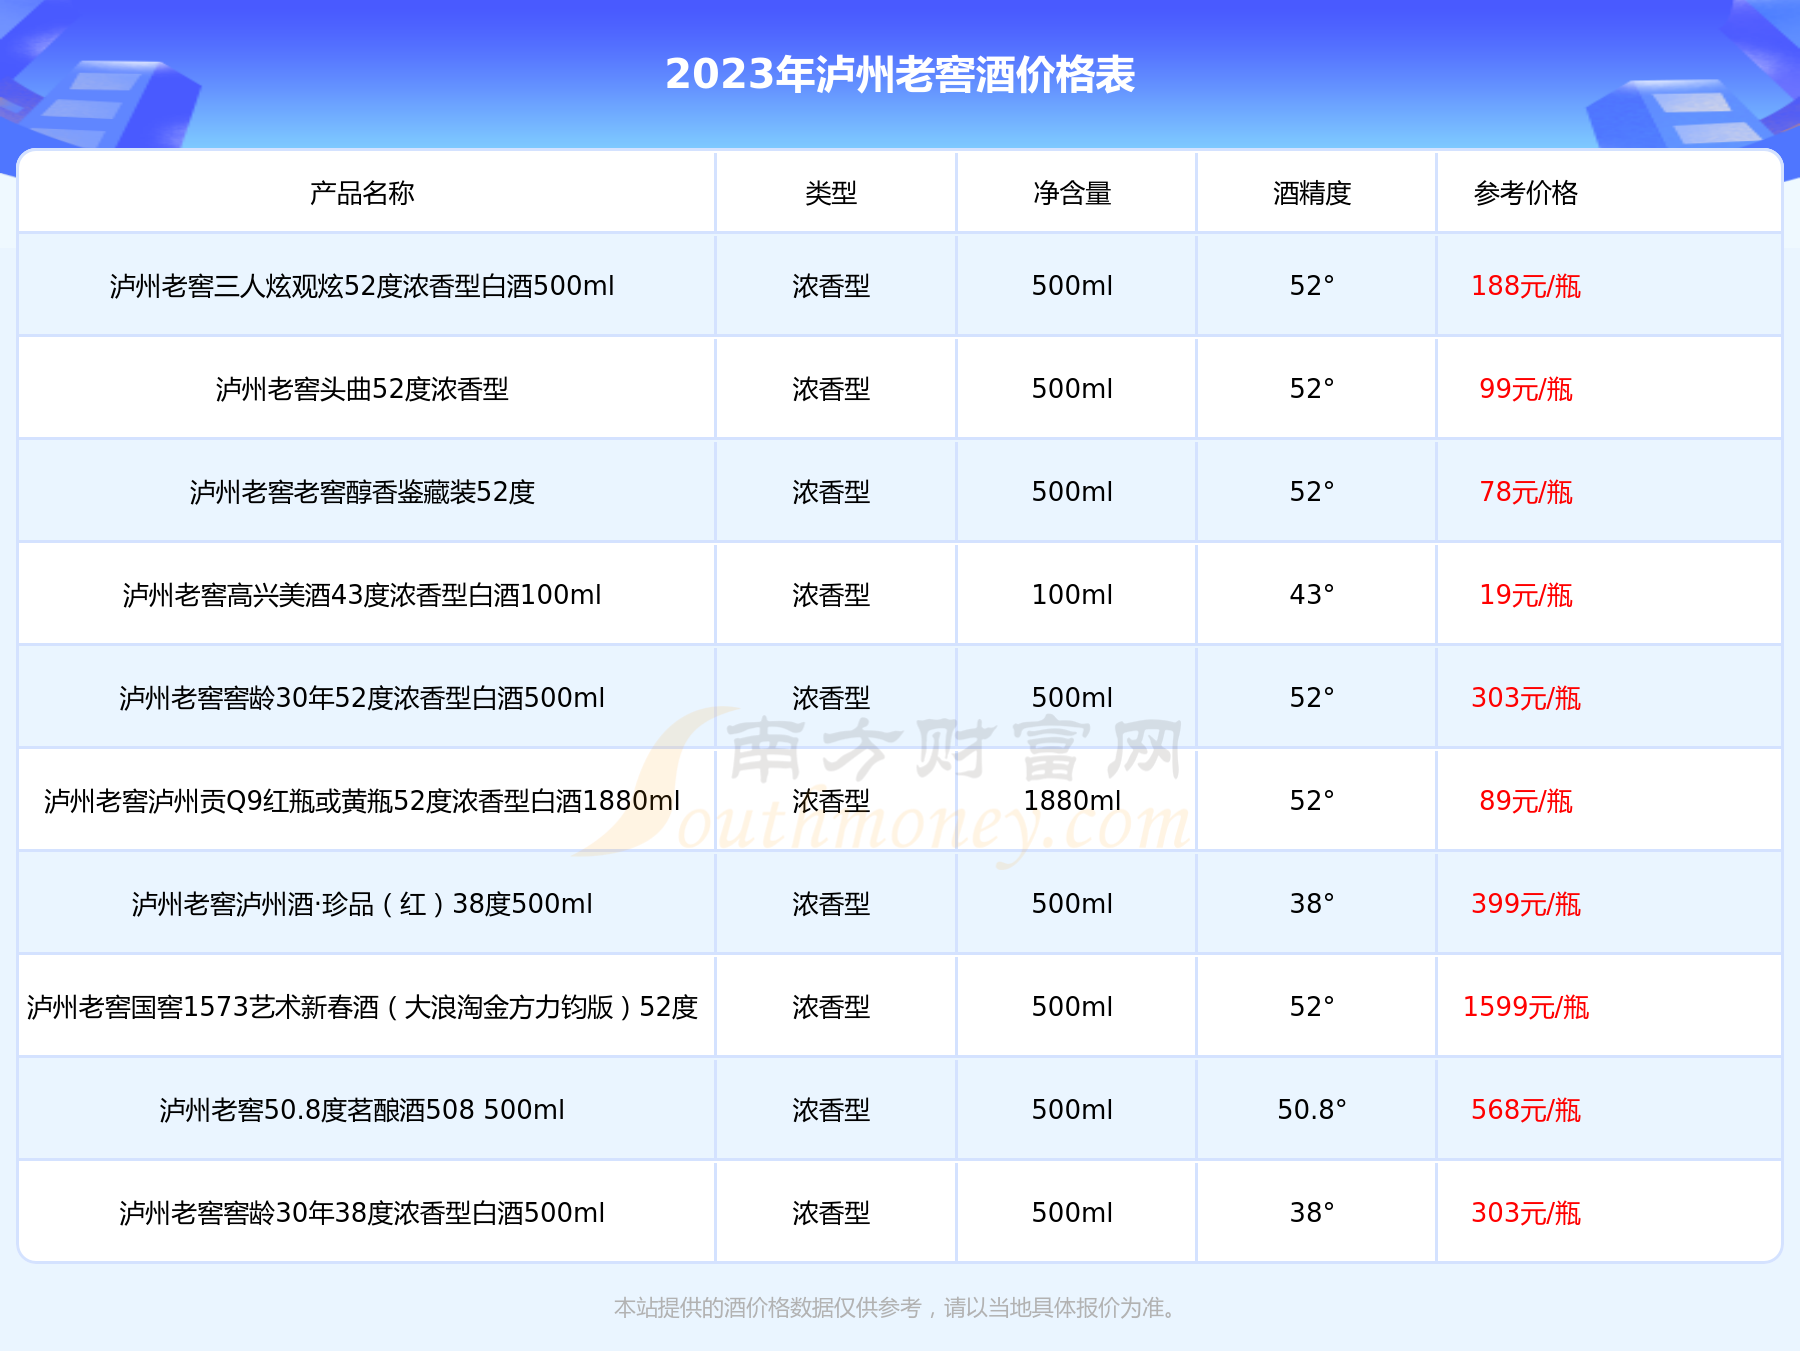
Task: Click product 泸州老窖头曲52度浓香型
Action: coord(362,389)
